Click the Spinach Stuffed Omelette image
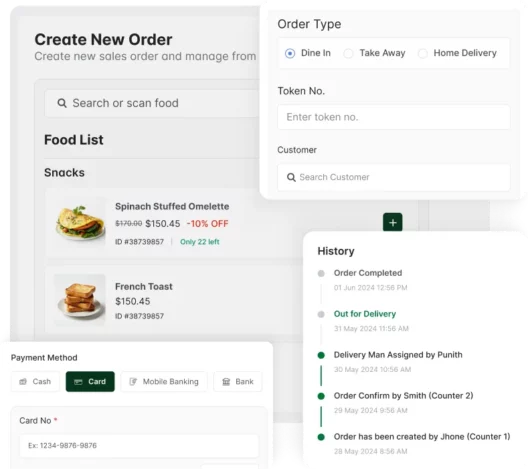The width and height of the screenshot is (528, 469). (80, 223)
